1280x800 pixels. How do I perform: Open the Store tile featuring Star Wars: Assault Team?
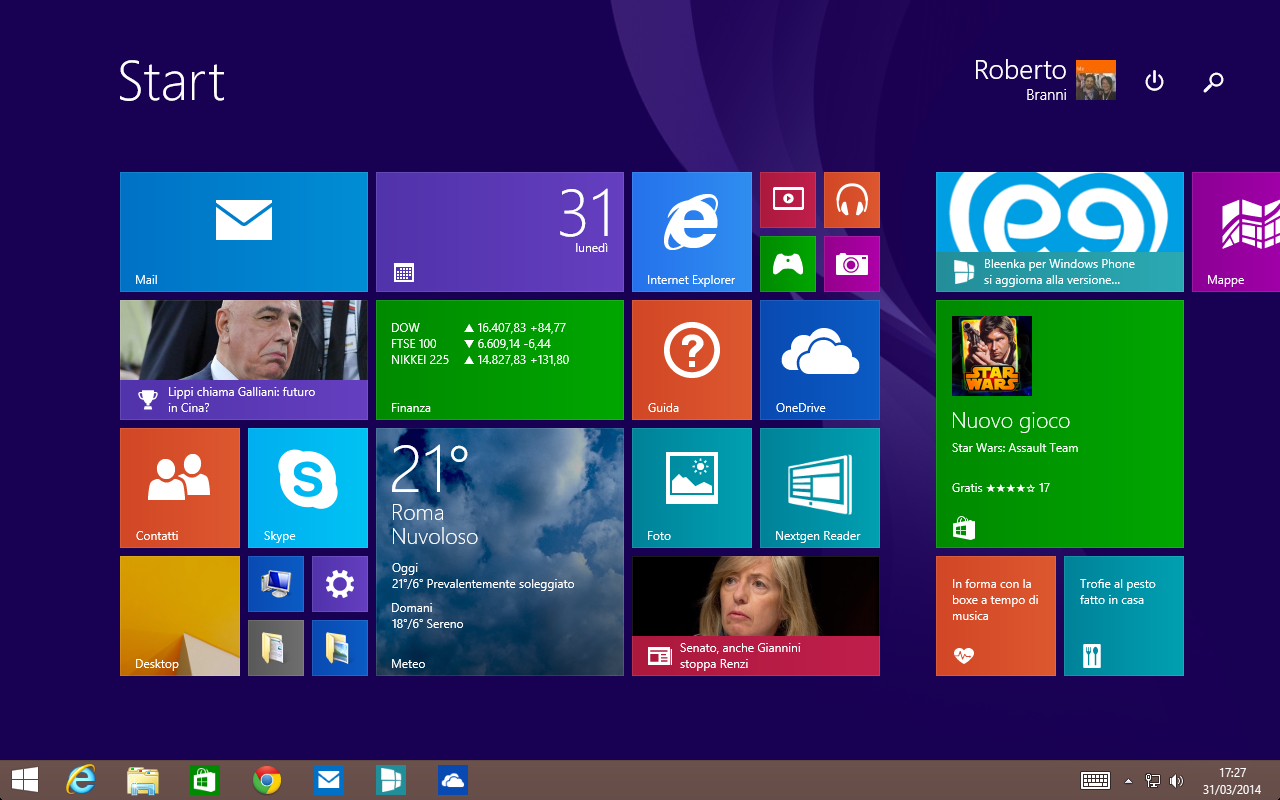pos(1060,424)
